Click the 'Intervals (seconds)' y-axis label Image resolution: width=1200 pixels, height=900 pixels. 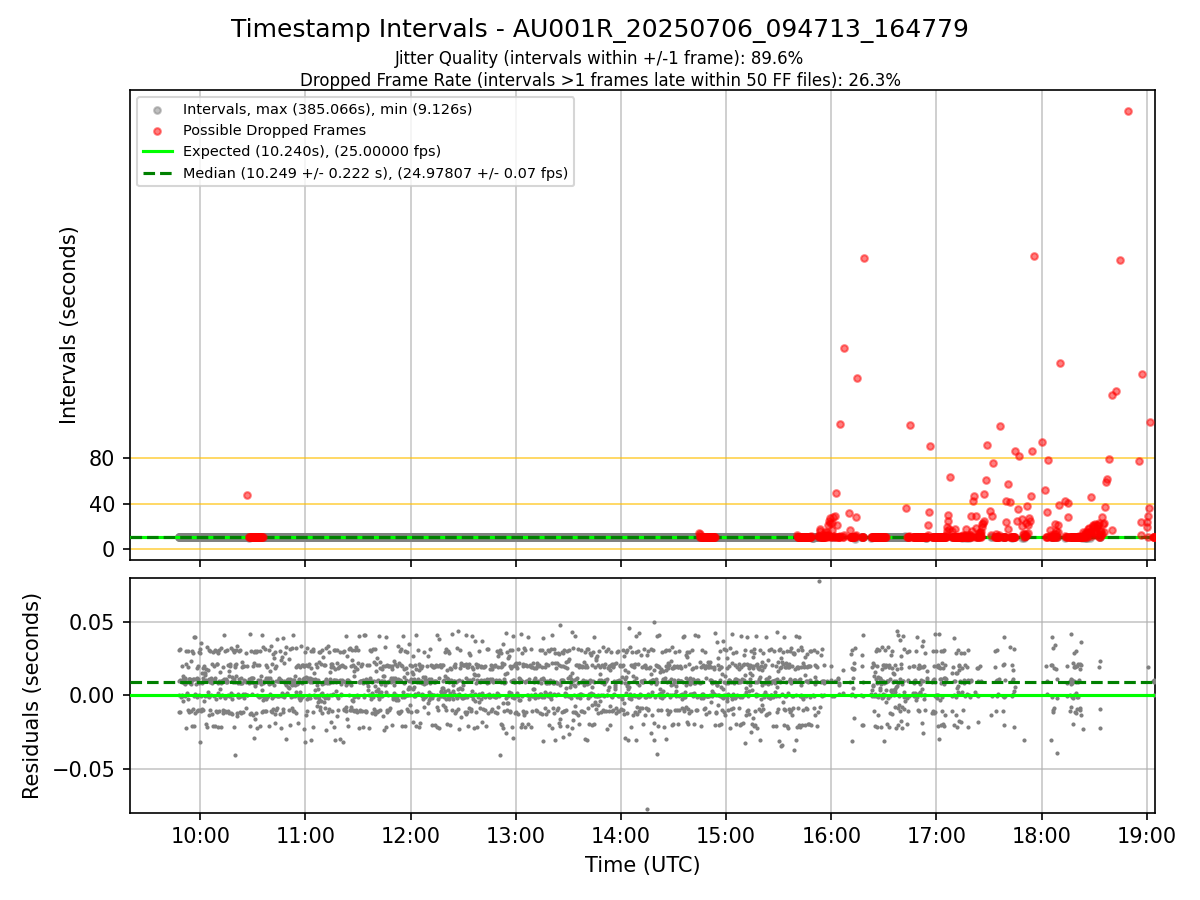pyautogui.click(x=68, y=325)
